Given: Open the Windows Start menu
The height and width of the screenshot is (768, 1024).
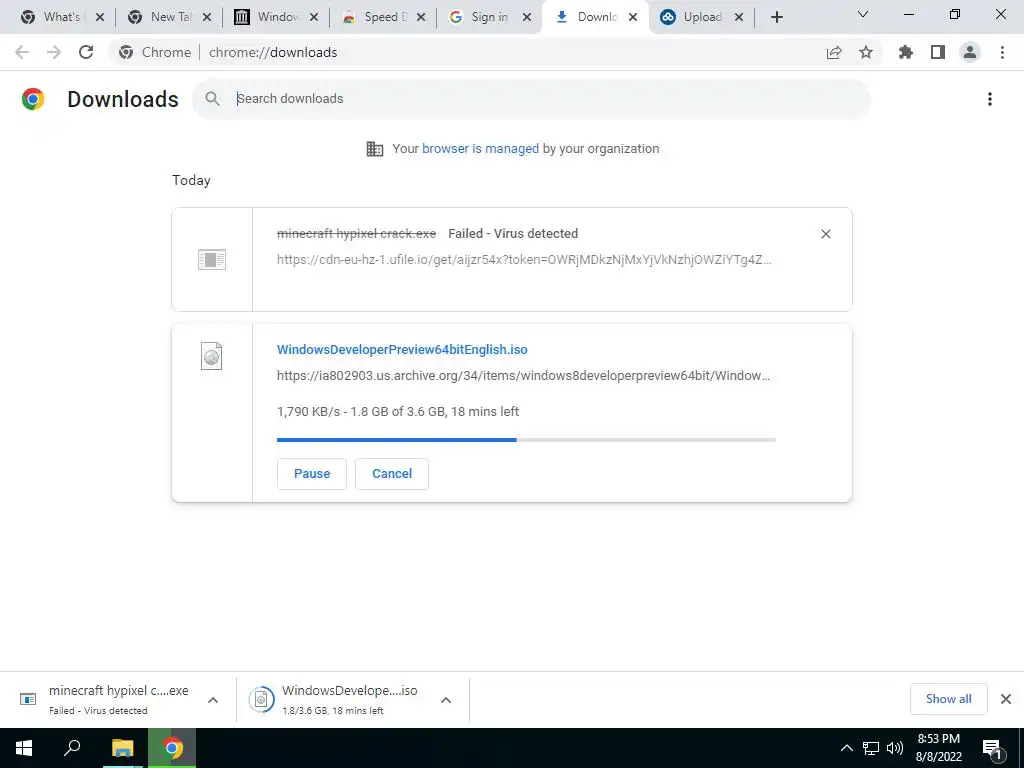Looking at the screenshot, I should coord(24,748).
